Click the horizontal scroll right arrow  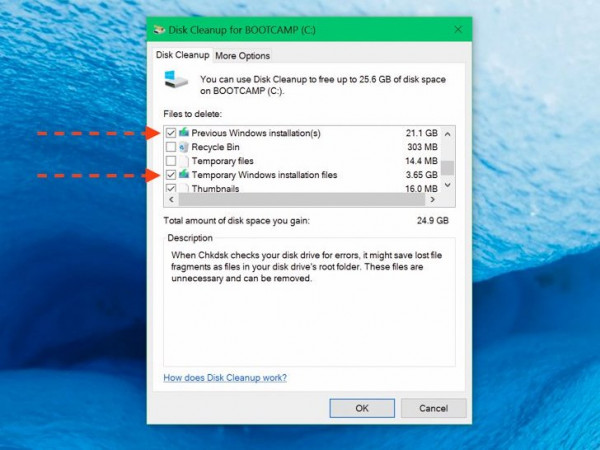(432, 199)
